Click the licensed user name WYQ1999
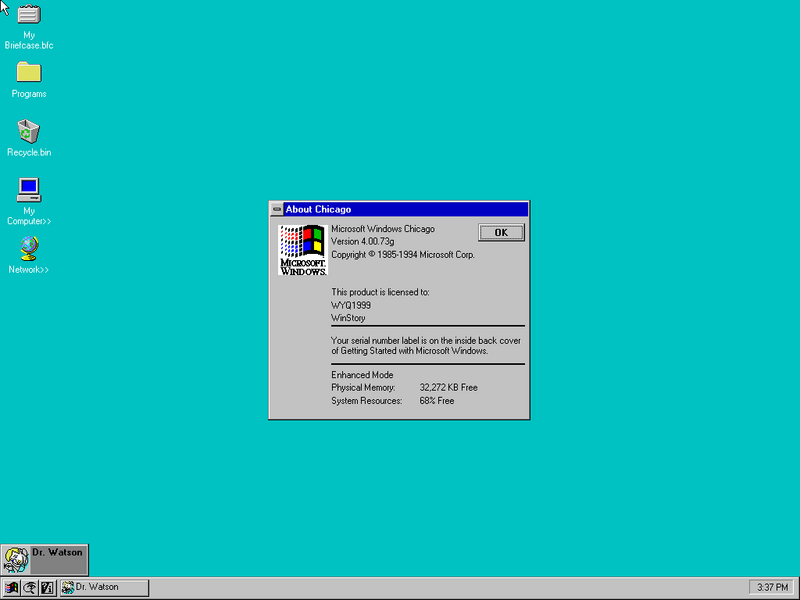The image size is (800, 600). 351,305
